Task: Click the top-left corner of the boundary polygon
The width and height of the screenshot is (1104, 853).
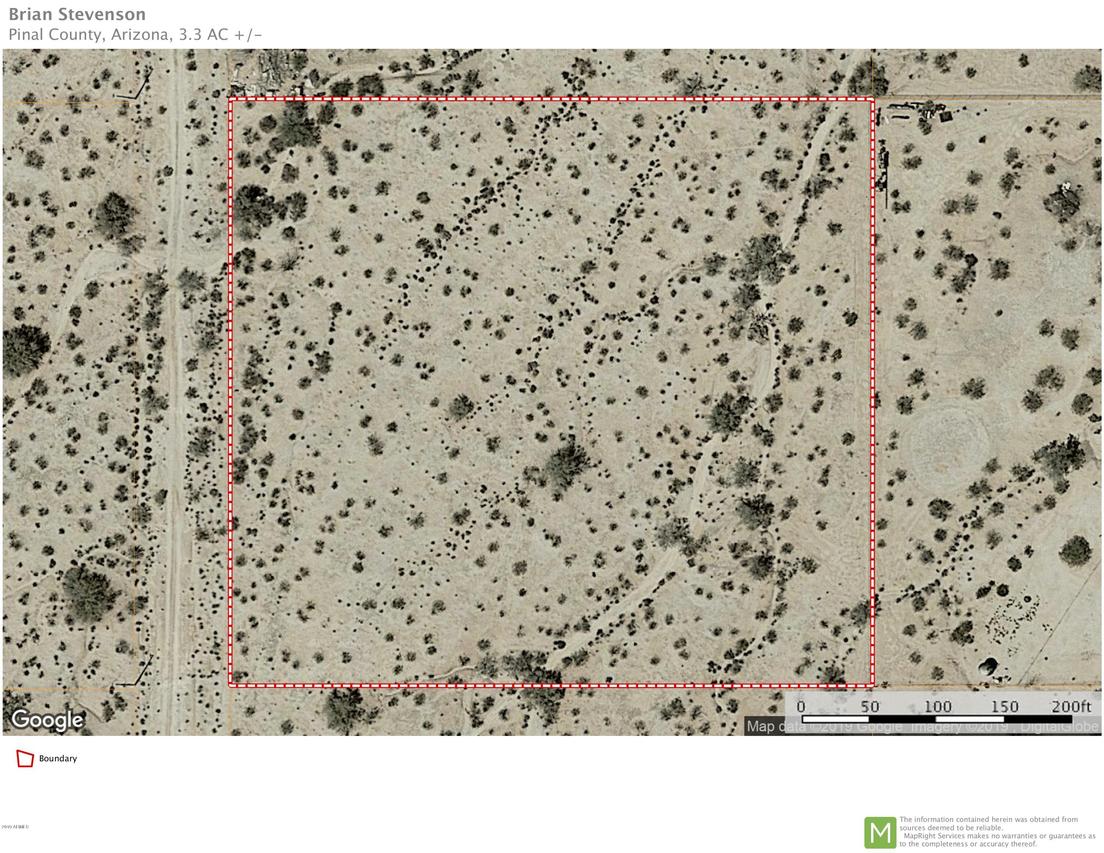Action: click(x=232, y=99)
